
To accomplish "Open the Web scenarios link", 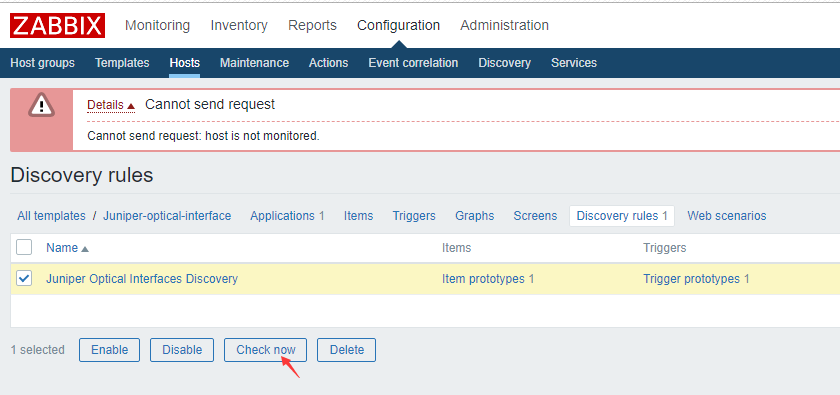I will click(x=726, y=216).
